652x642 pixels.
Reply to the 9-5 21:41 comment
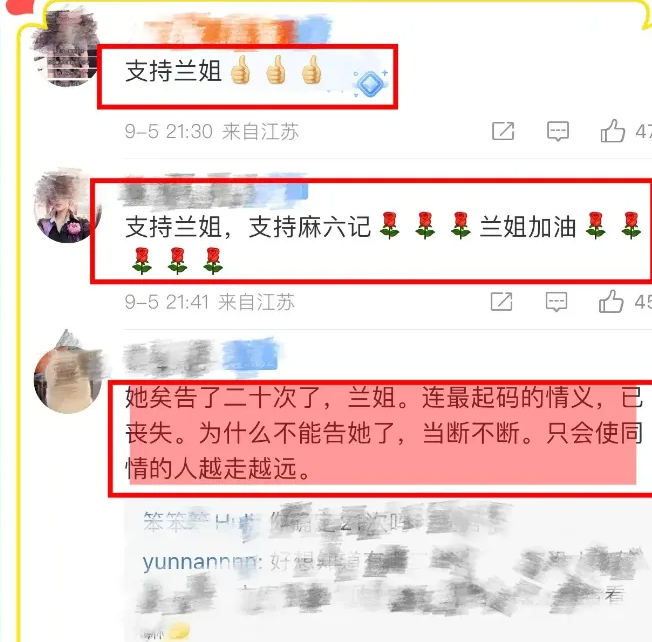[556, 302]
